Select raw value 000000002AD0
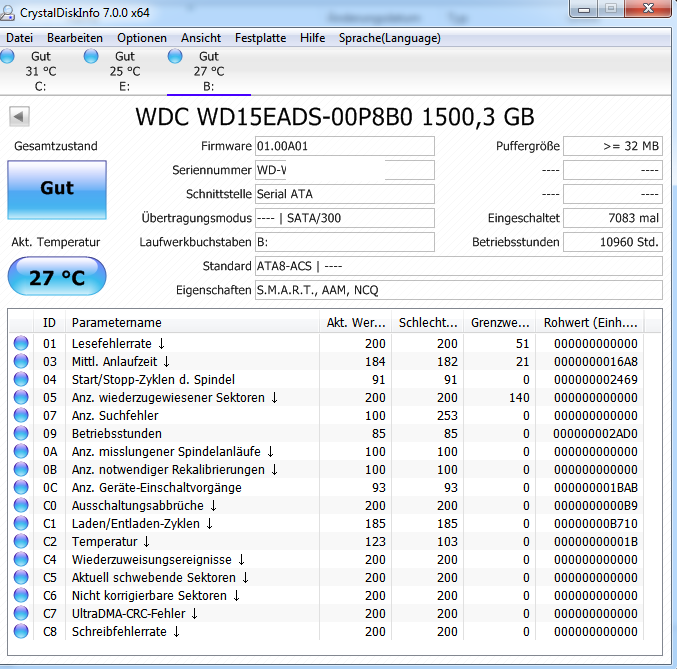This screenshot has width=677, height=669. click(x=595, y=433)
